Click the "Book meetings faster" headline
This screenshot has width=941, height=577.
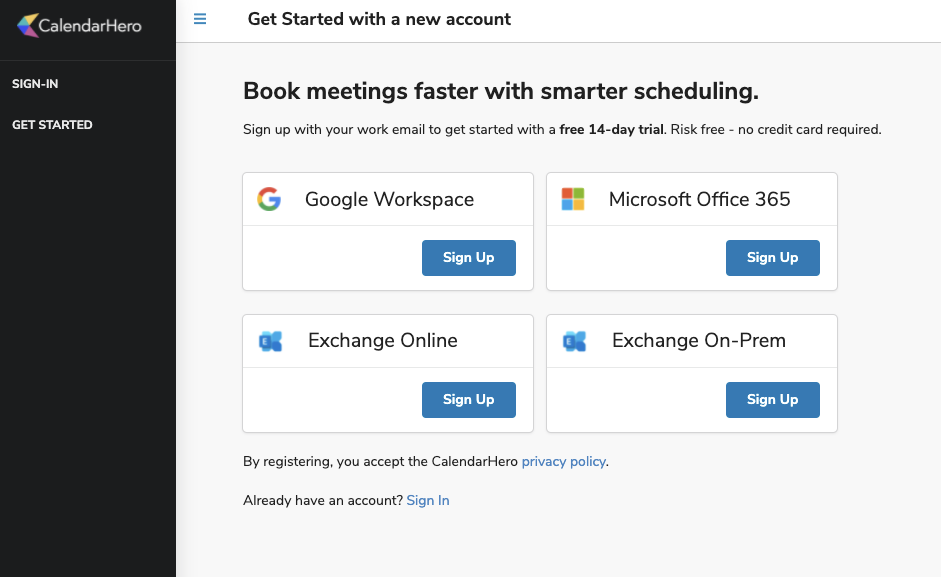tap(501, 92)
